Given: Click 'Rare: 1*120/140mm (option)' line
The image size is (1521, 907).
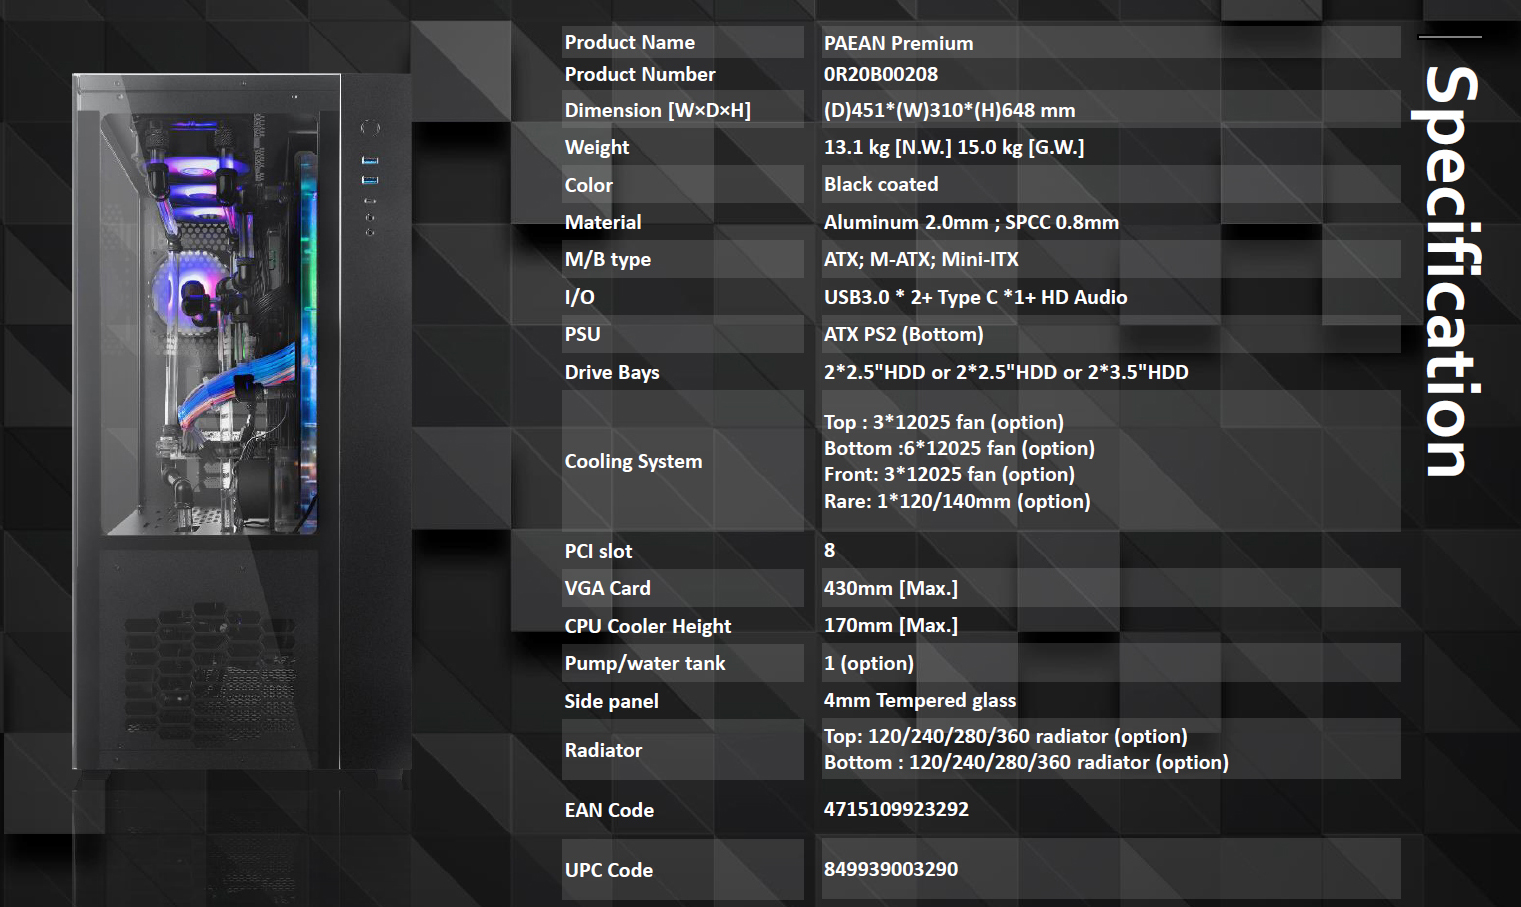Looking at the screenshot, I should point(957,501).
